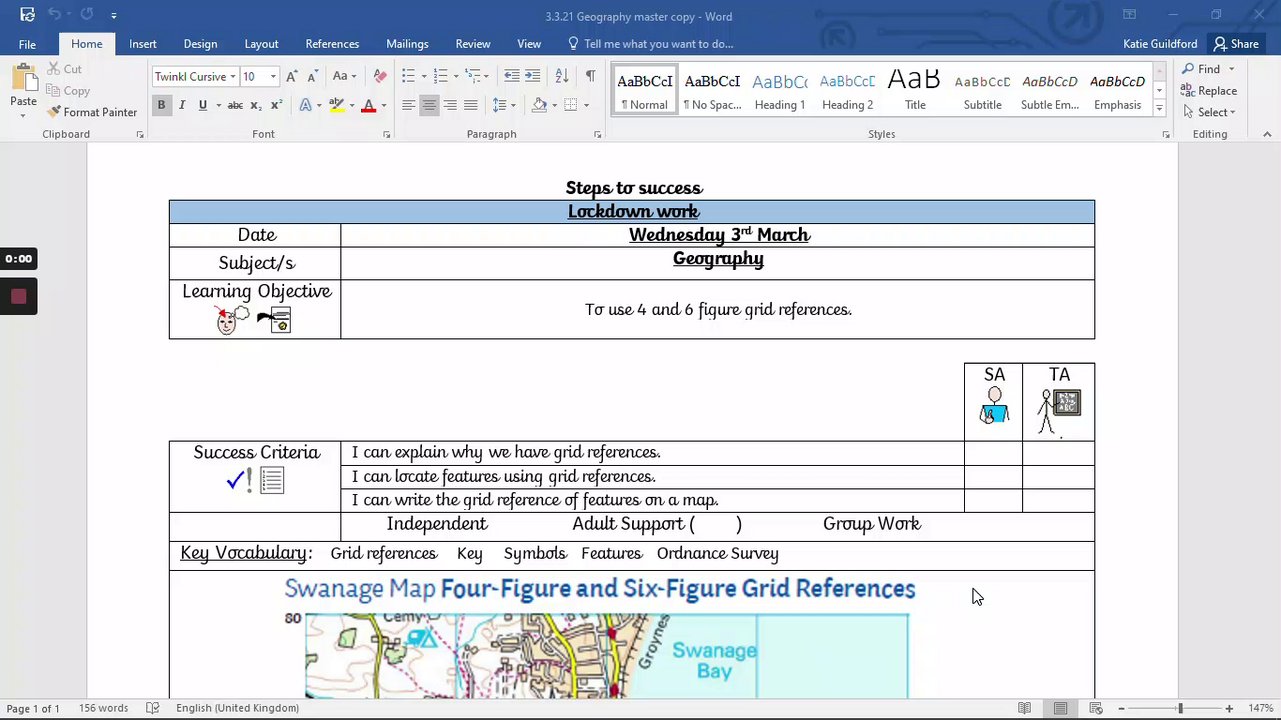
Task: Switch to Web Layout view
Action: click(1096, 708)
